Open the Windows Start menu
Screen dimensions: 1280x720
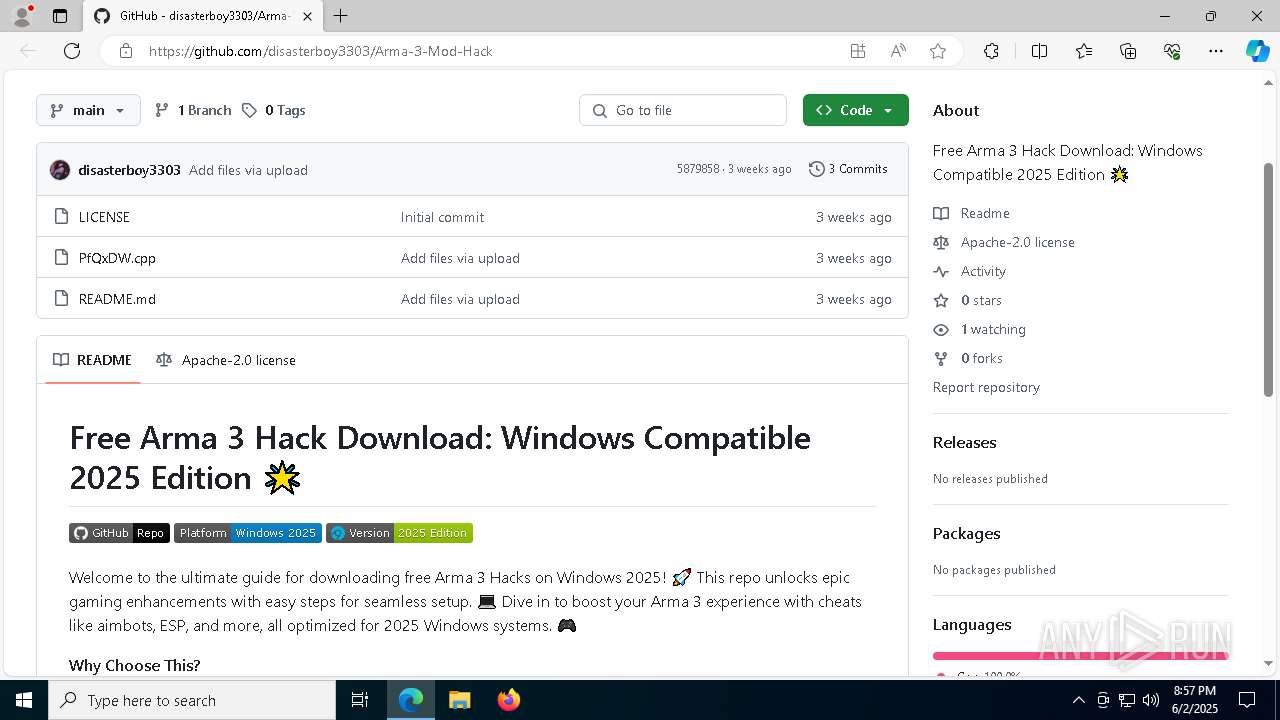(x=24, y=700)
